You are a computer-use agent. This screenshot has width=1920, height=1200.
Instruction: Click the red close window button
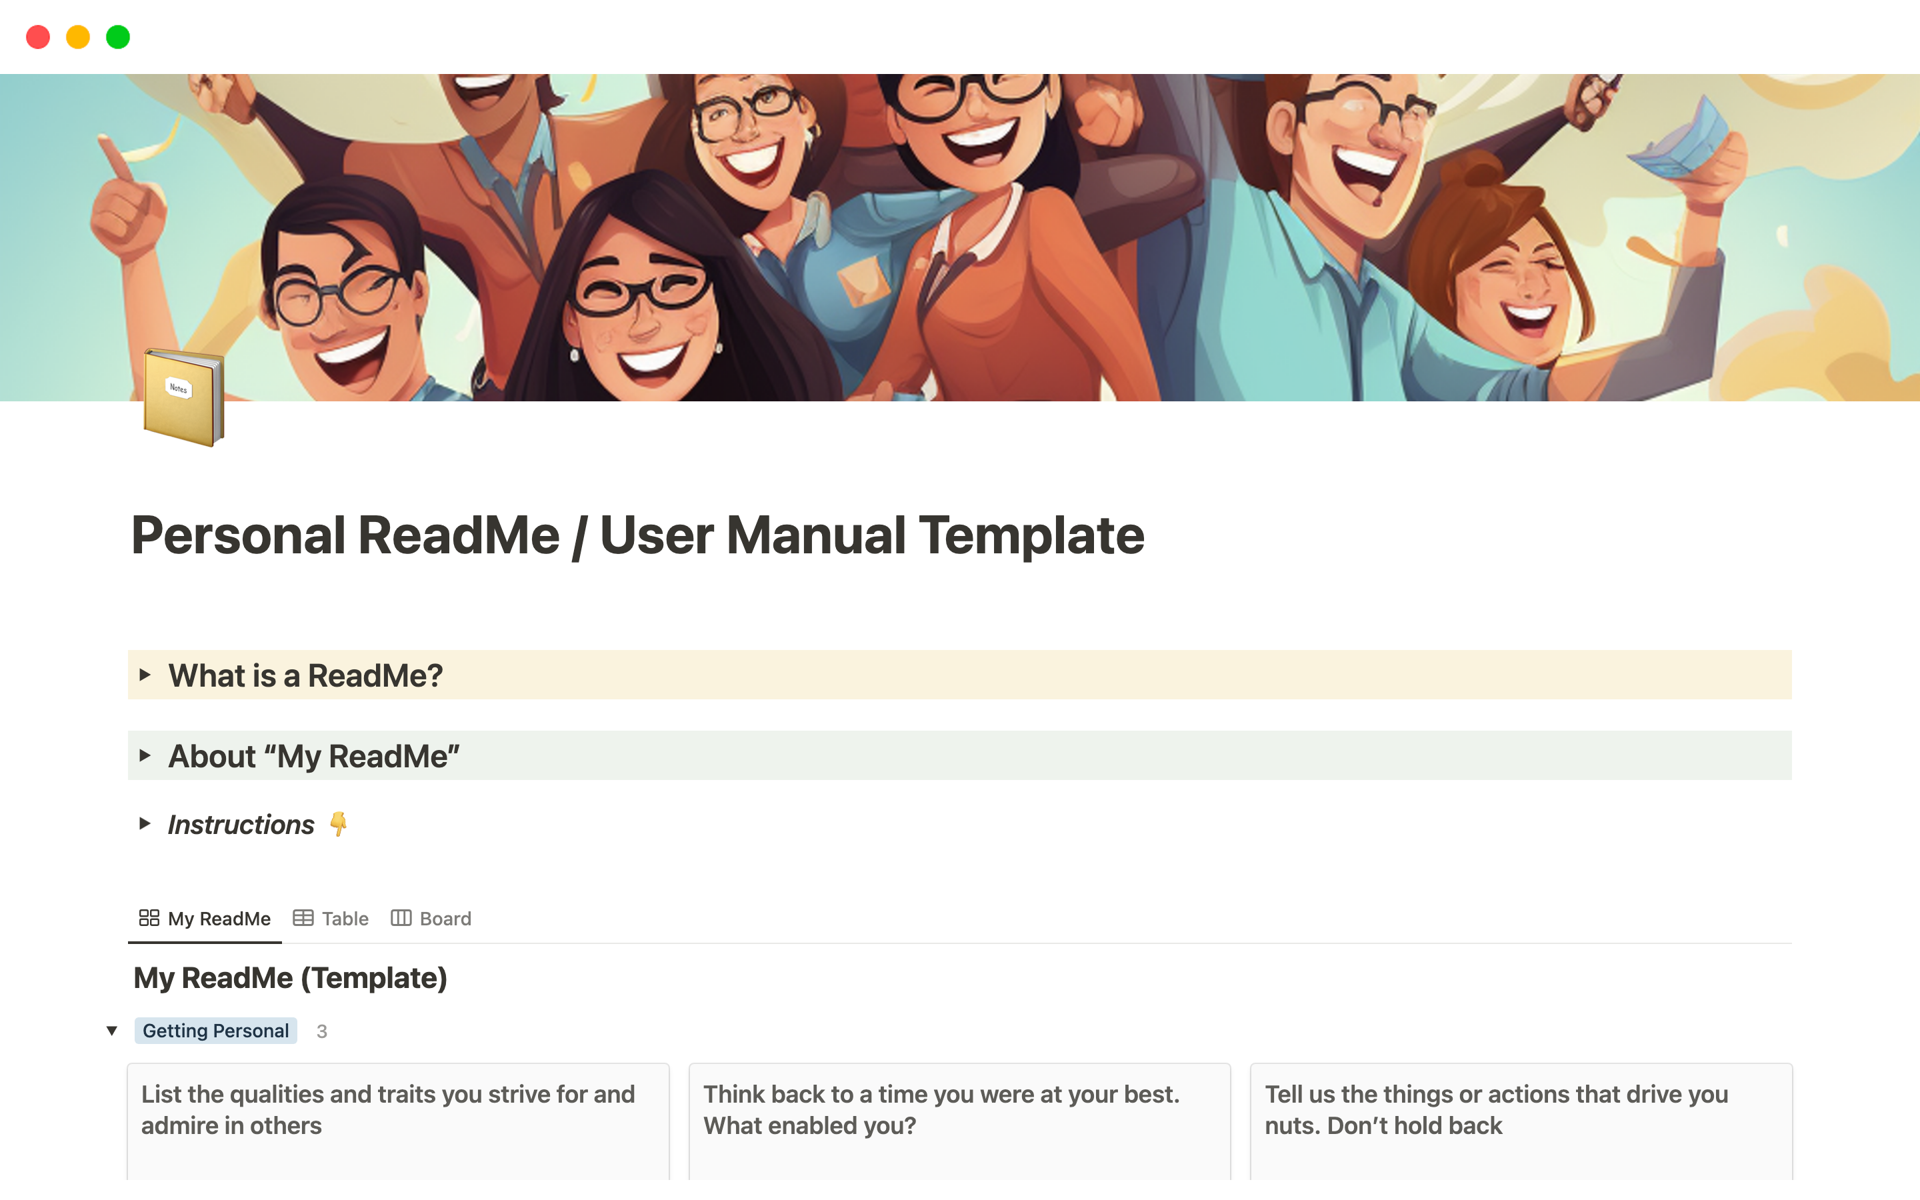[38, 37]
